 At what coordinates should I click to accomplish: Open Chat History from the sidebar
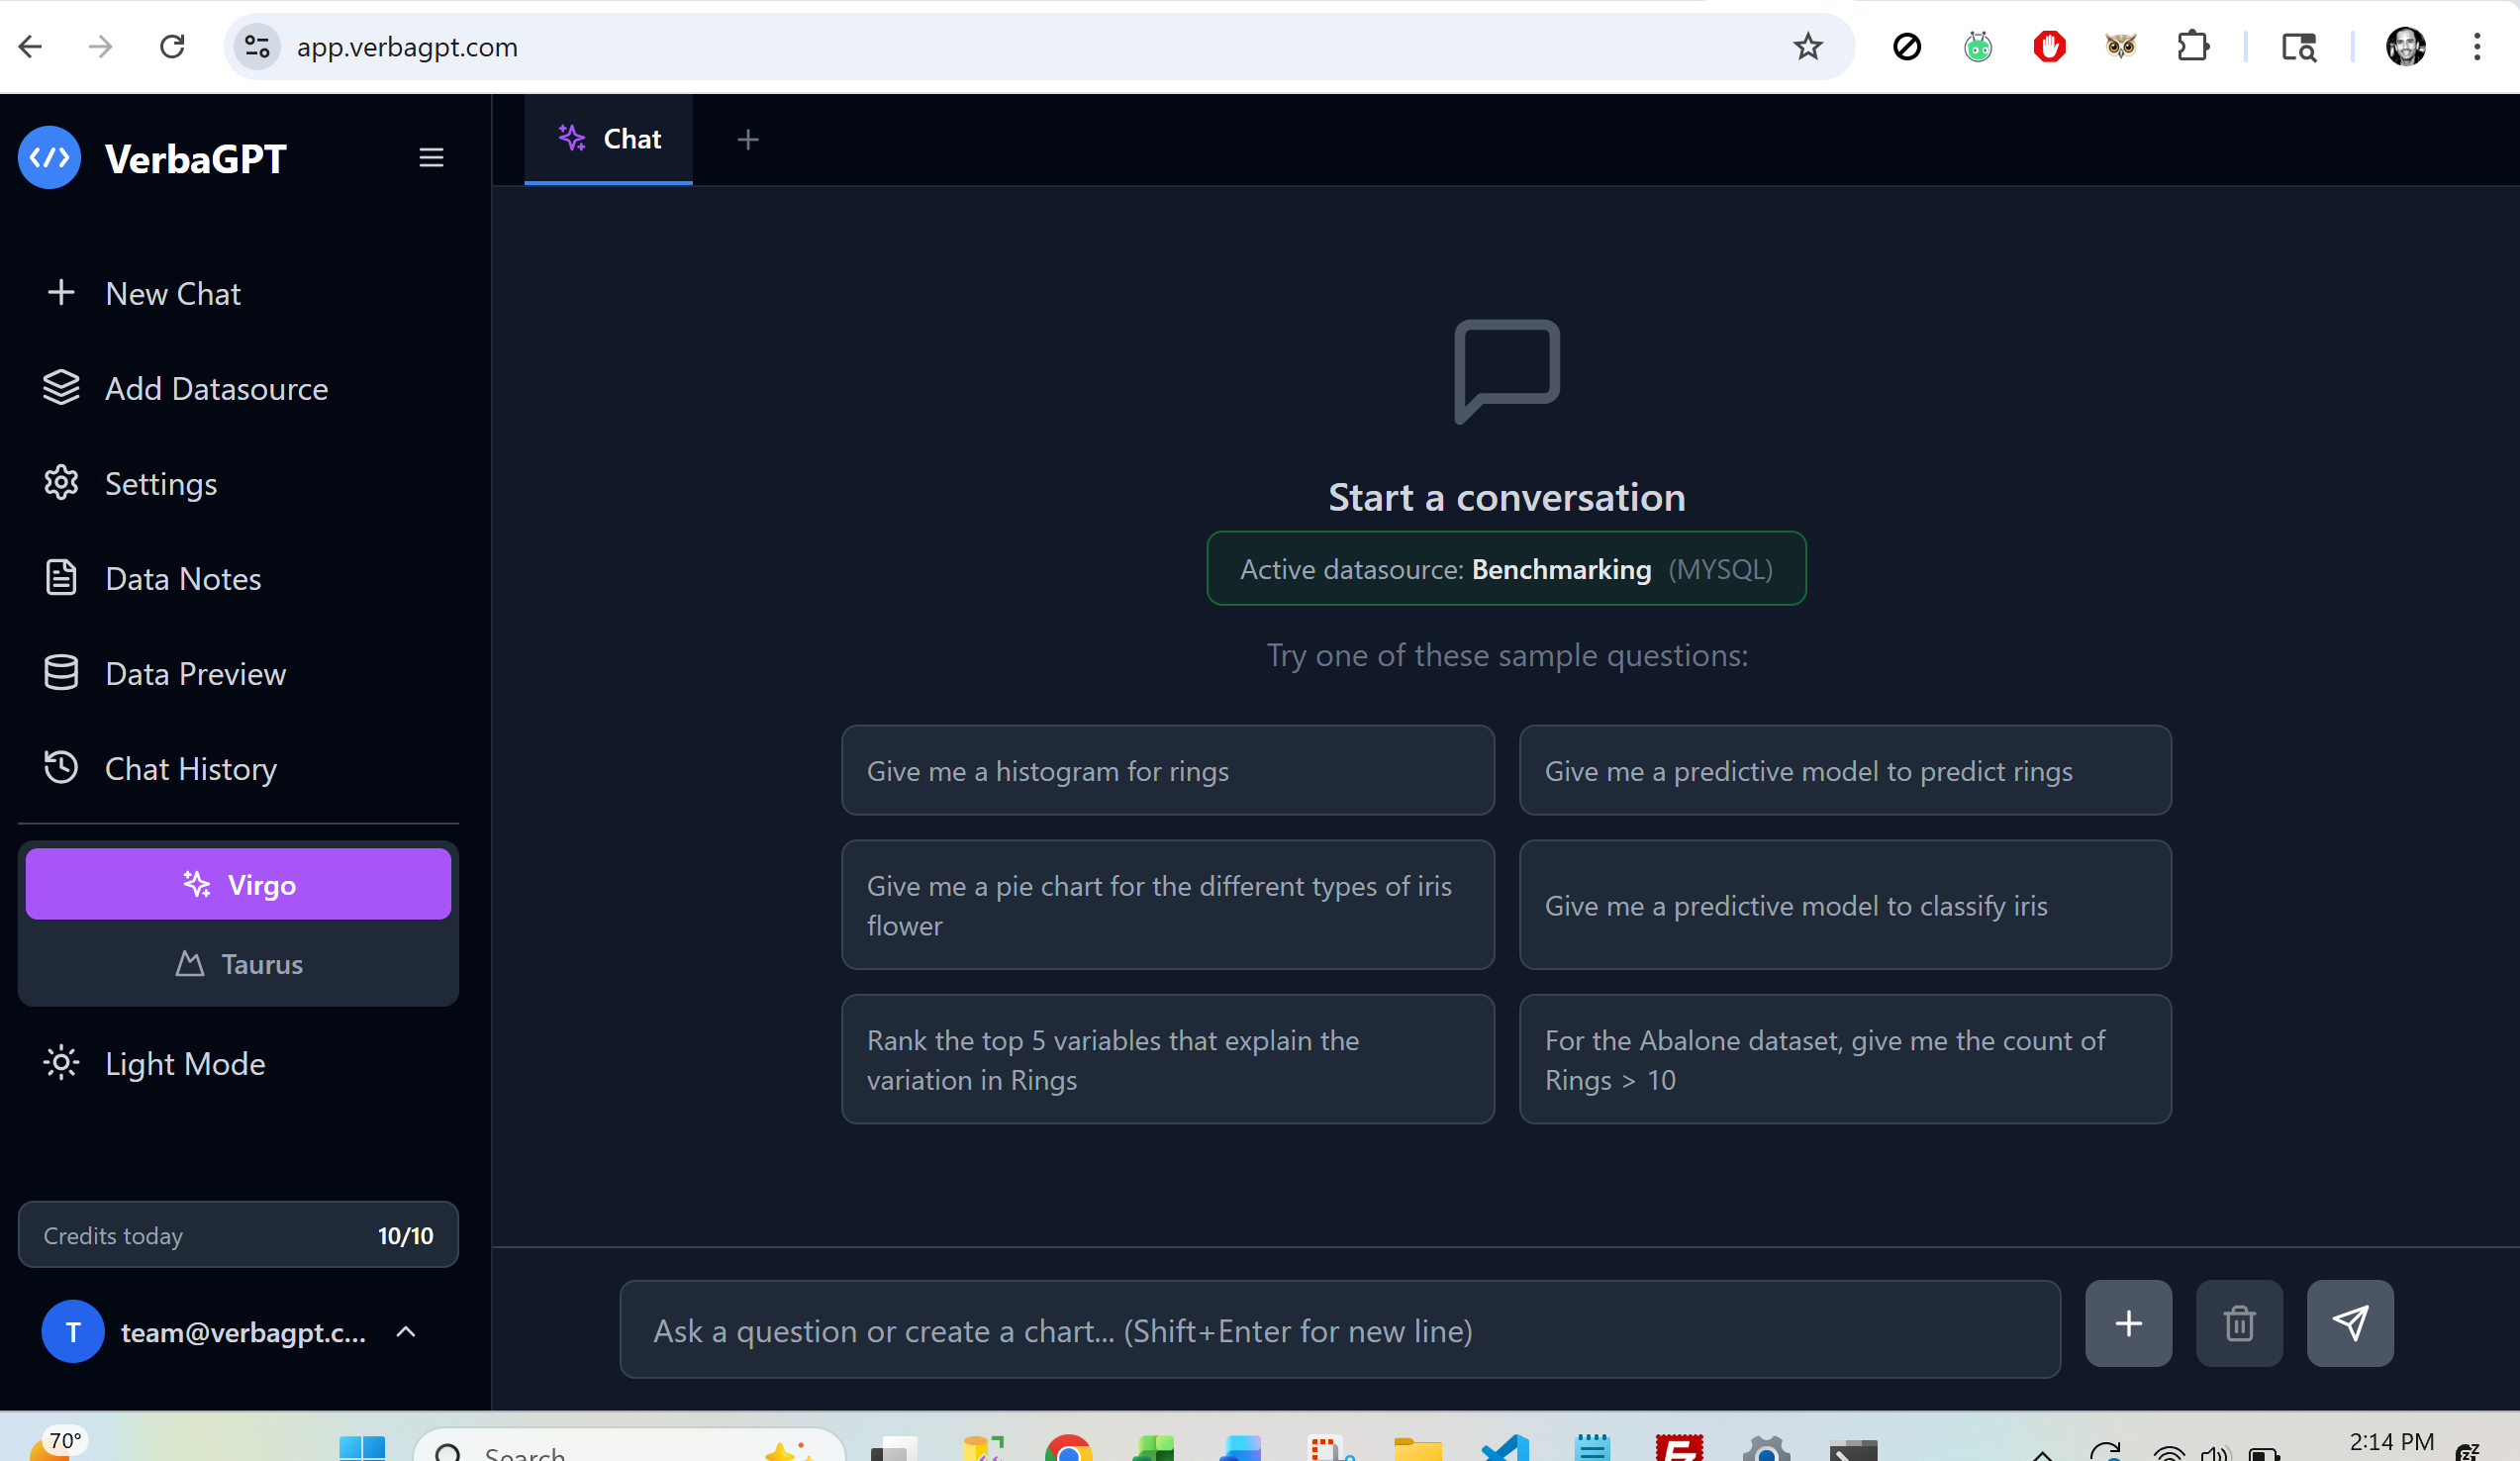click(x=190, y=768)
